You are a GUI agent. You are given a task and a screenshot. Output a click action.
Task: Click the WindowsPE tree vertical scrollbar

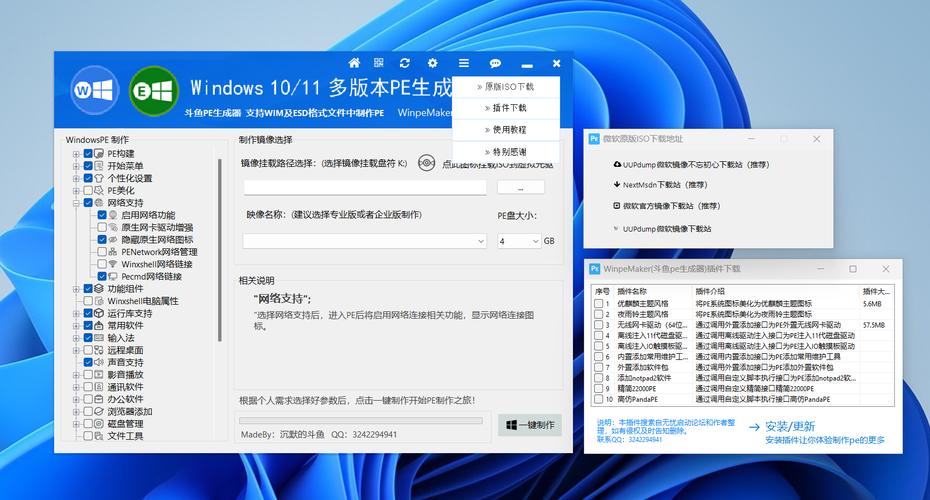coord(220,249)
